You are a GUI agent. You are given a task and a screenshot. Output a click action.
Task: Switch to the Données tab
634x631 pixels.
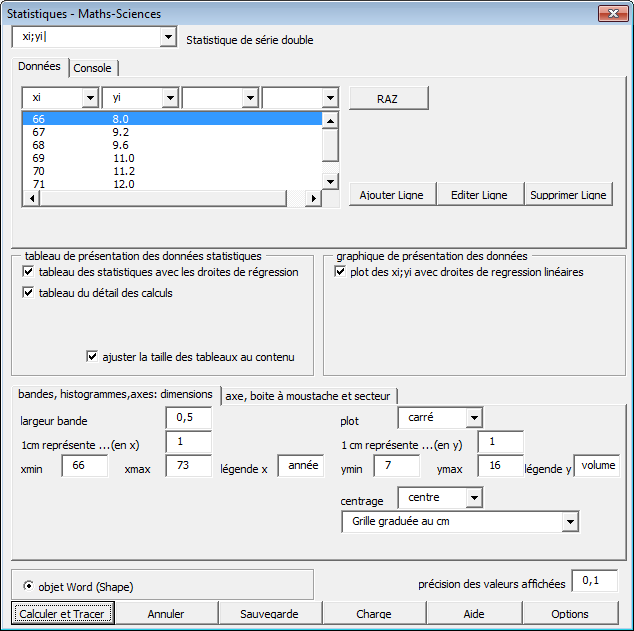click(40, 67)
